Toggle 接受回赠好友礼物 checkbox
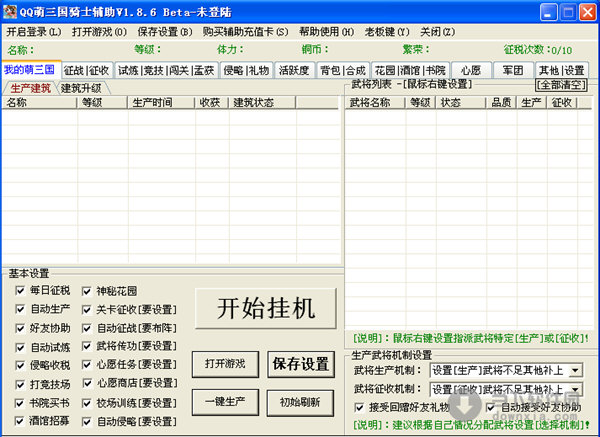This screenshot has height=437, width=600. pyautogui.click(x=359, y=408)
